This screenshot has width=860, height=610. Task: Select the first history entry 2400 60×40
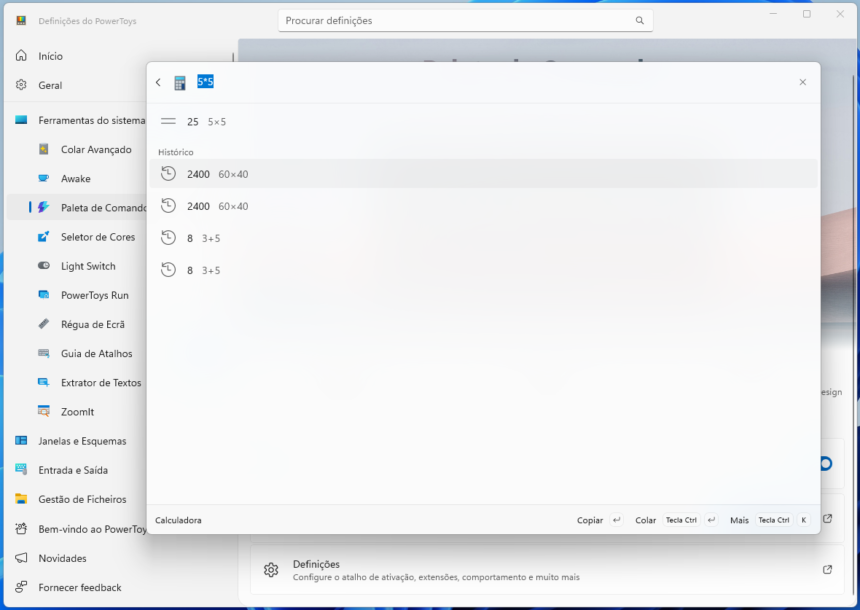483,174
